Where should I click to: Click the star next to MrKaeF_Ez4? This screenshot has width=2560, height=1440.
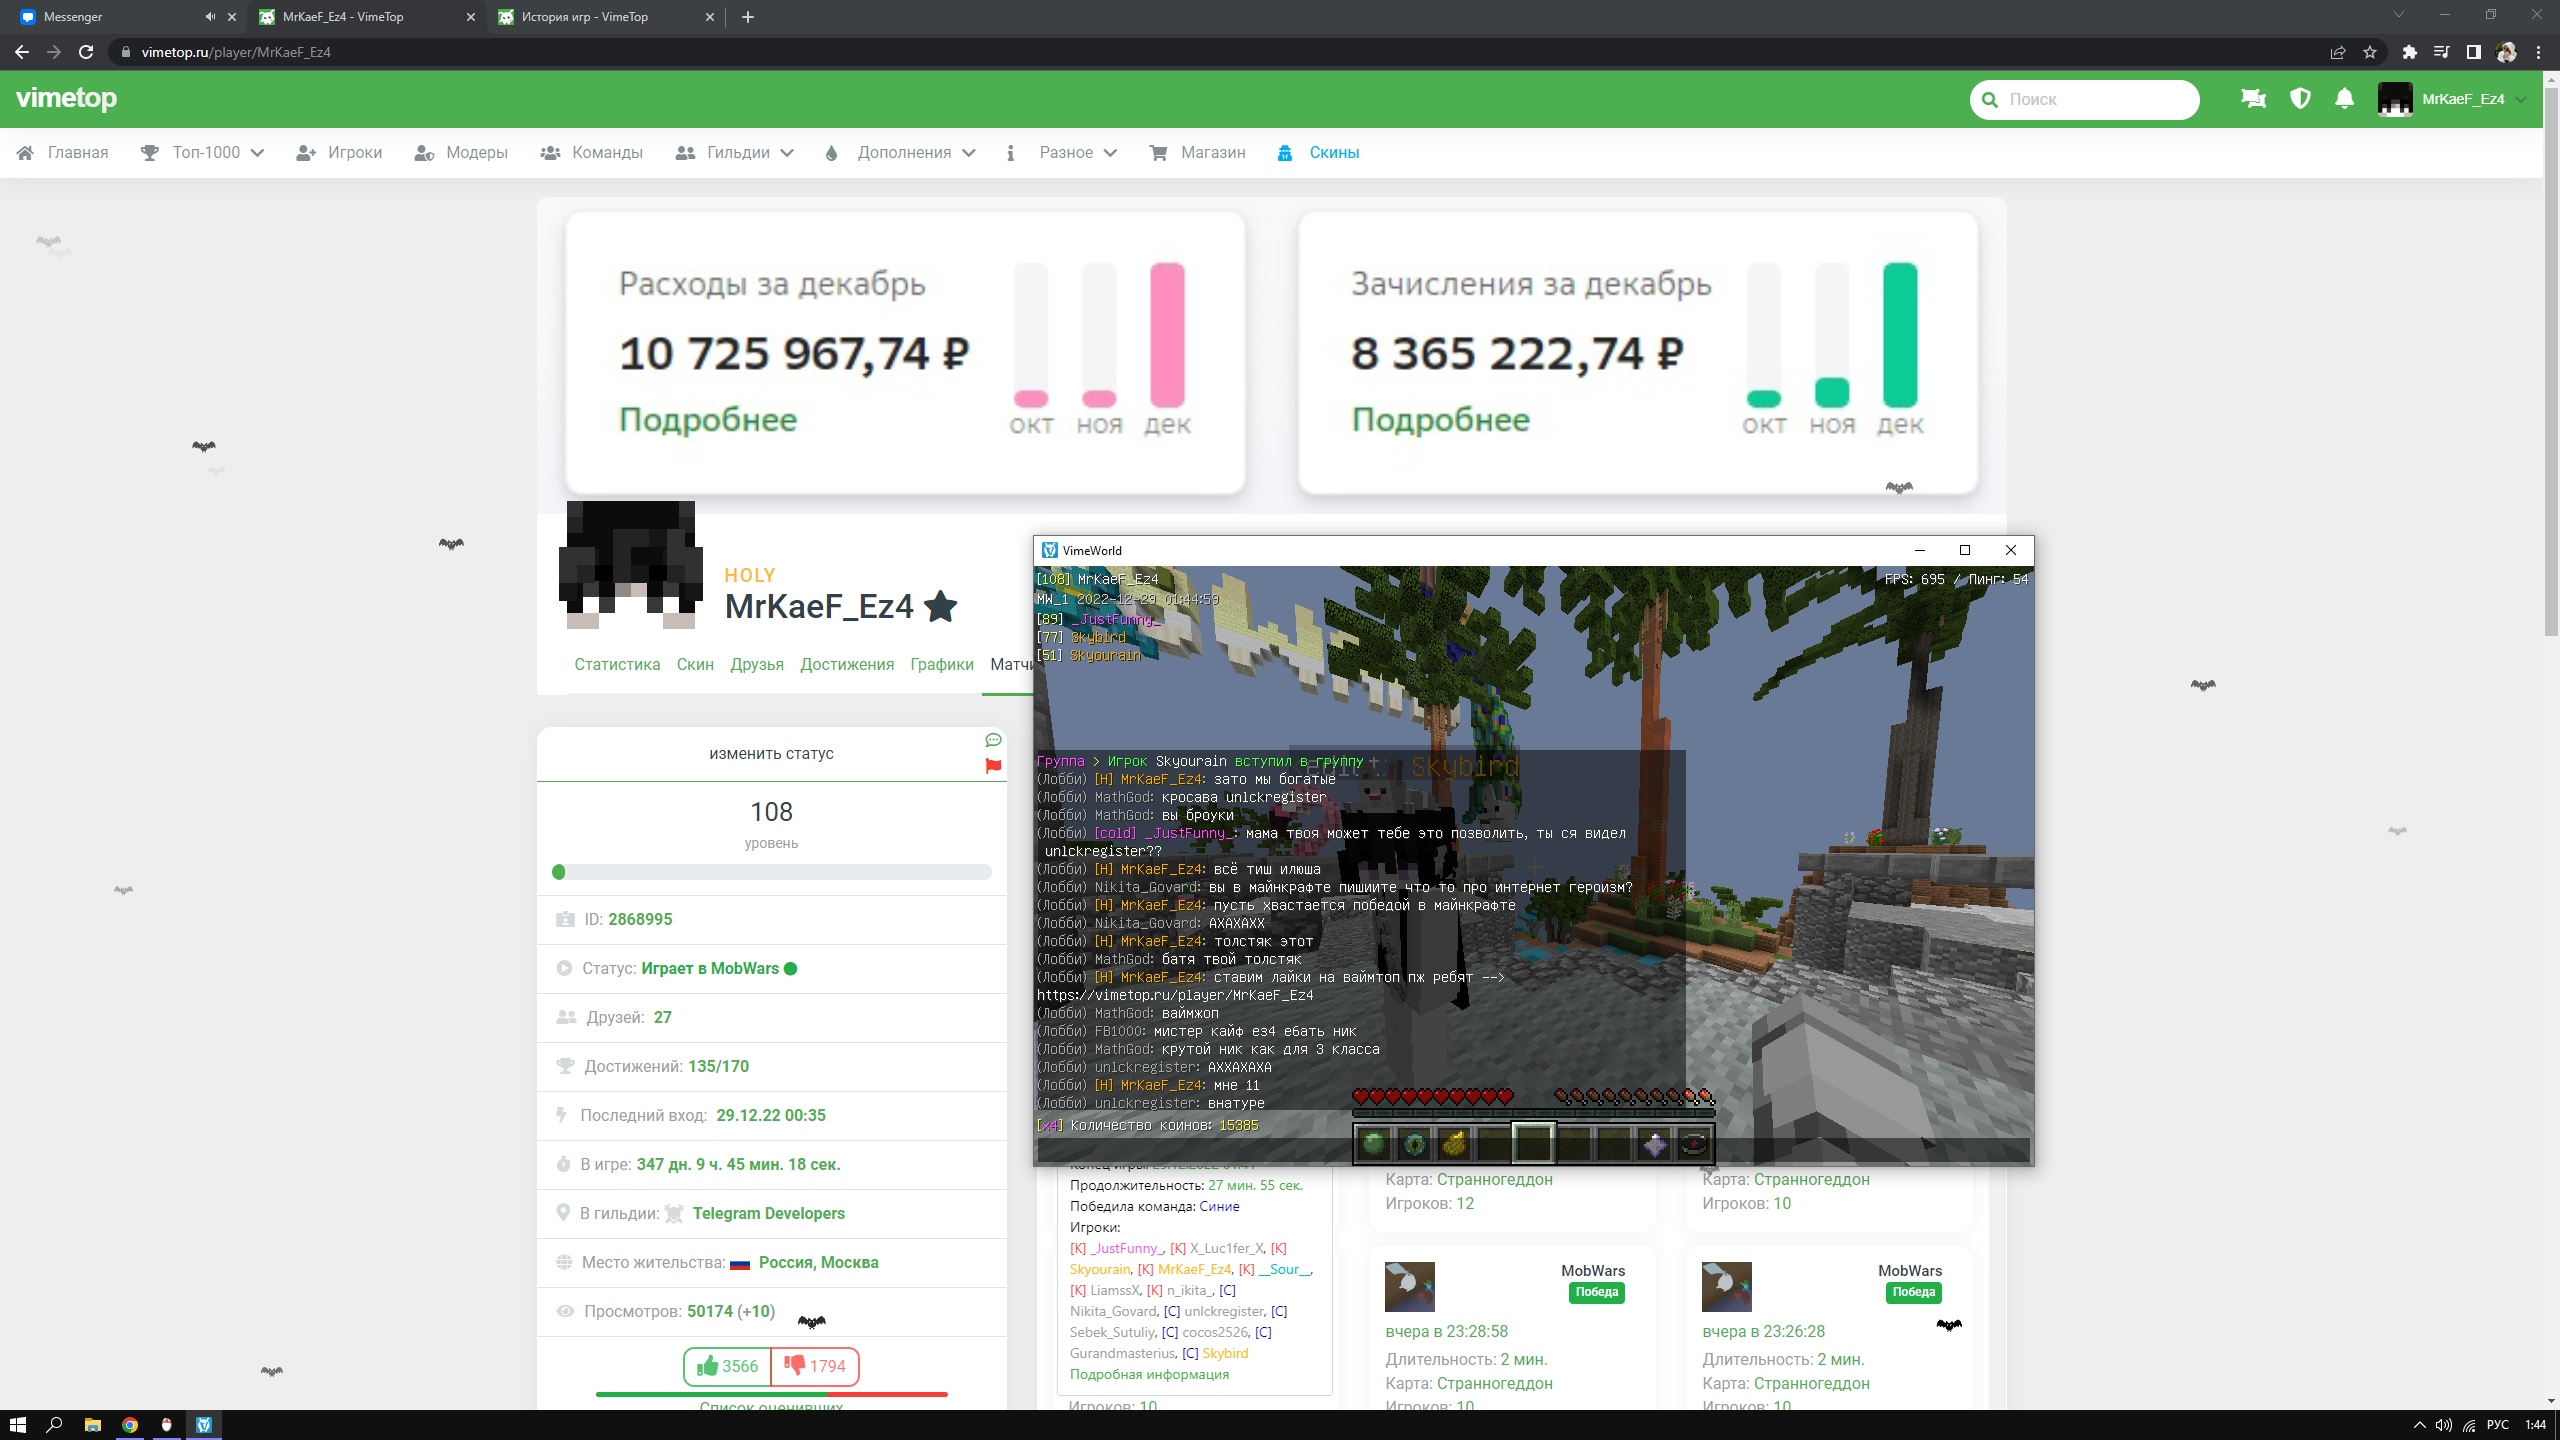941,606
